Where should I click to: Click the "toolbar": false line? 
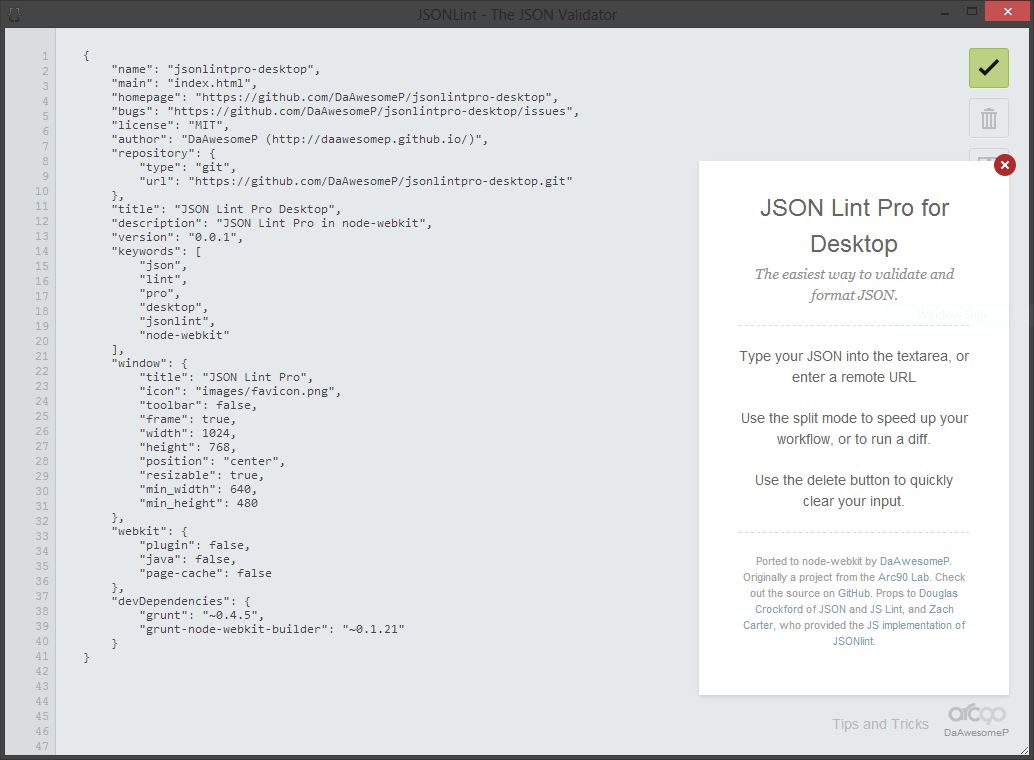[x=198, y=405]
